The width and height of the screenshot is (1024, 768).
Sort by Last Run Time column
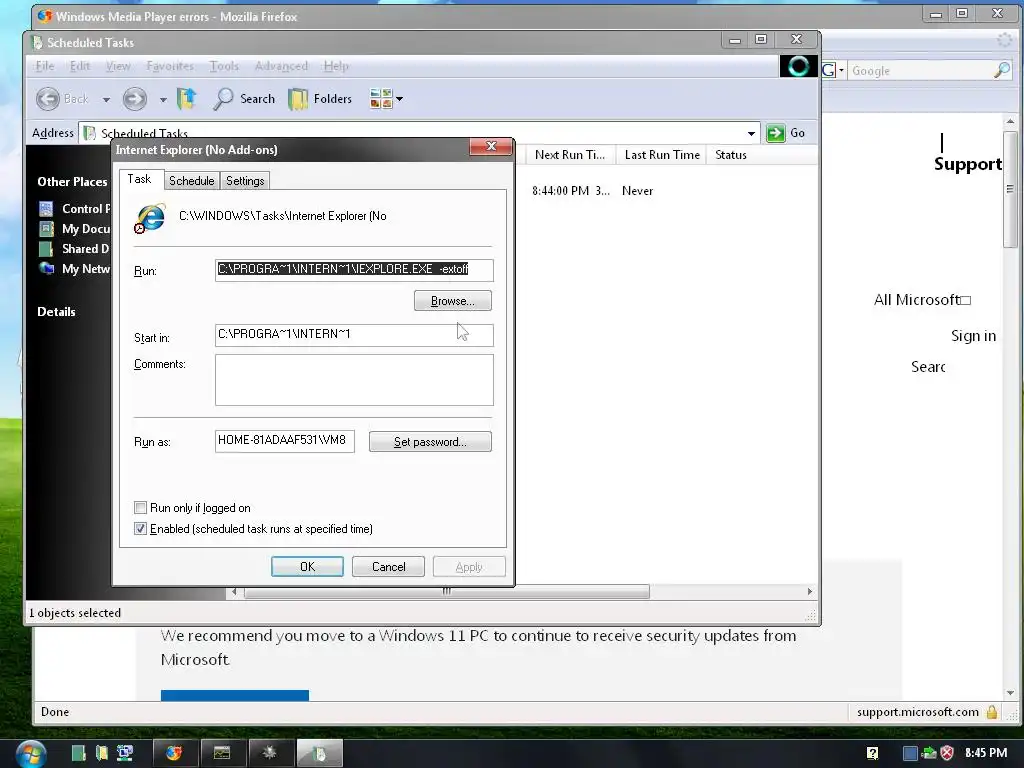662,155
